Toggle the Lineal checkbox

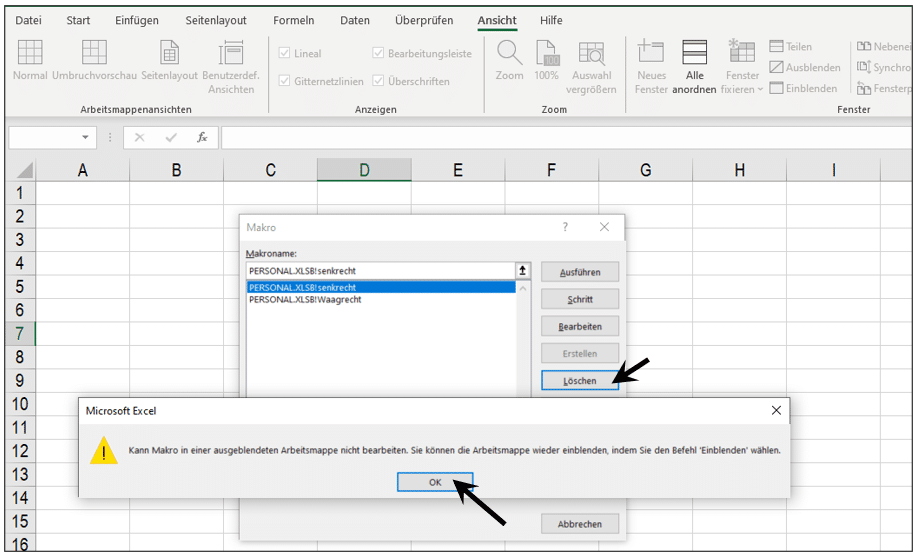(x=285, y=54)
